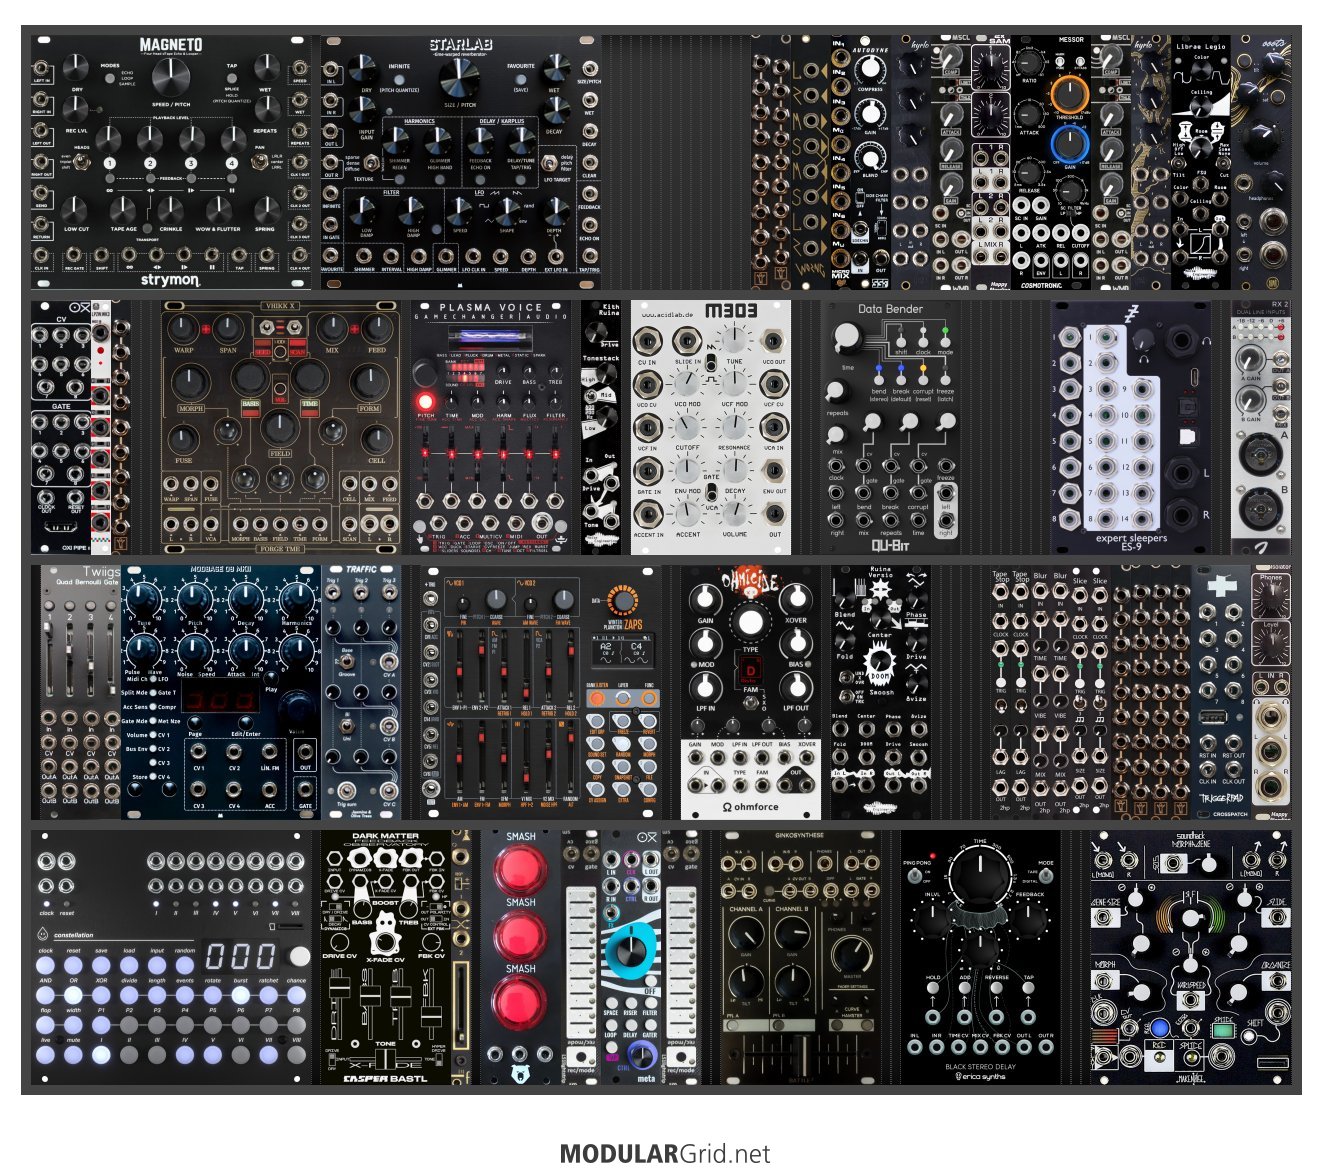Click the Cutoff knob on M303
Image resolution: width=1332 pixels, height=1175 pixels.
click(x=687, y=426)
